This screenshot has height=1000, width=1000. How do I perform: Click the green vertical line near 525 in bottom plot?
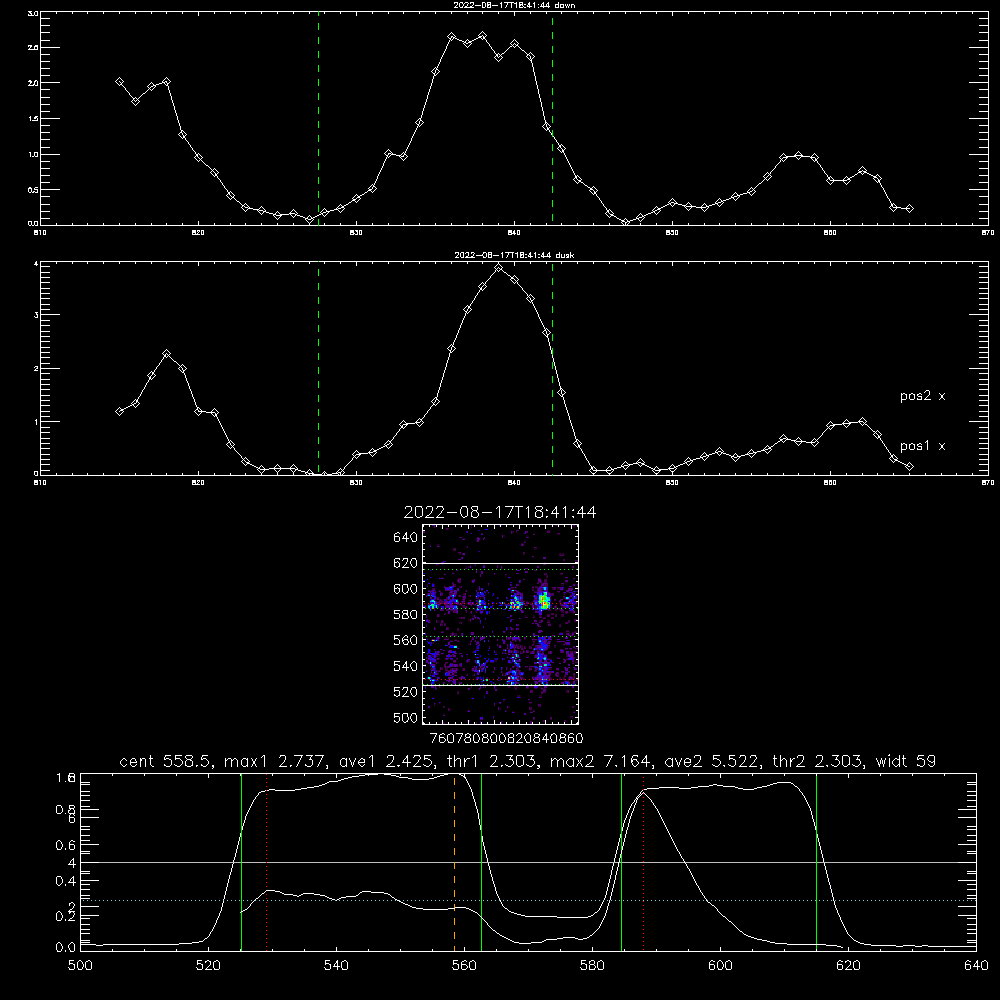click(x=241, y=861)
